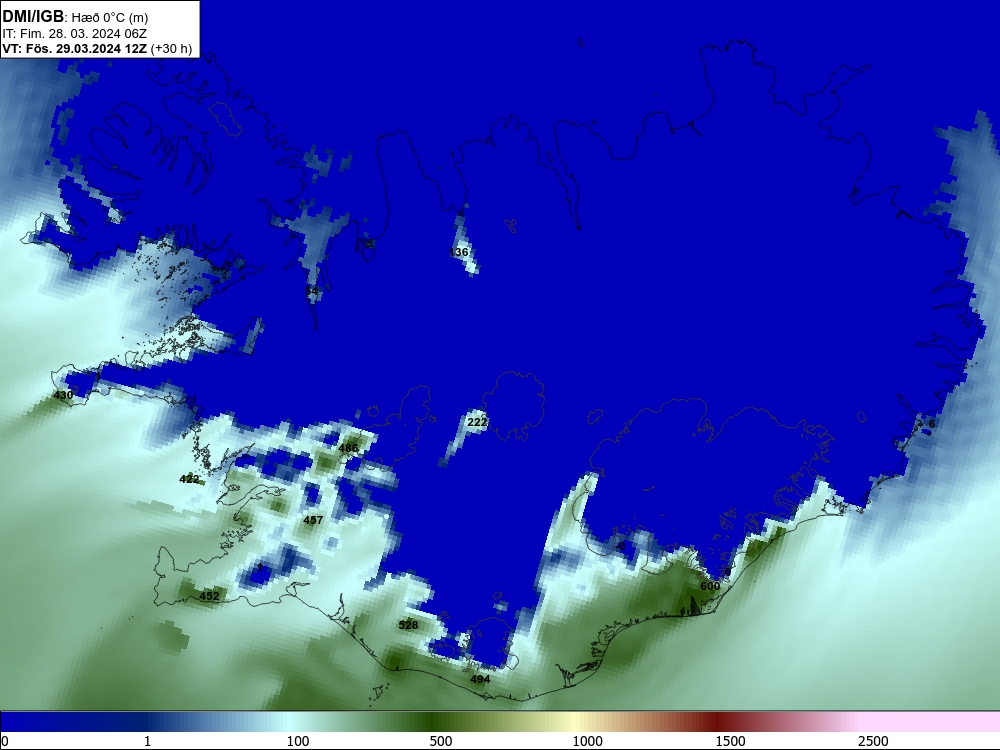Click the '(+30 h)' forecast offset text
Viewport: 1000px width, 750px height.
pos(172,48)
